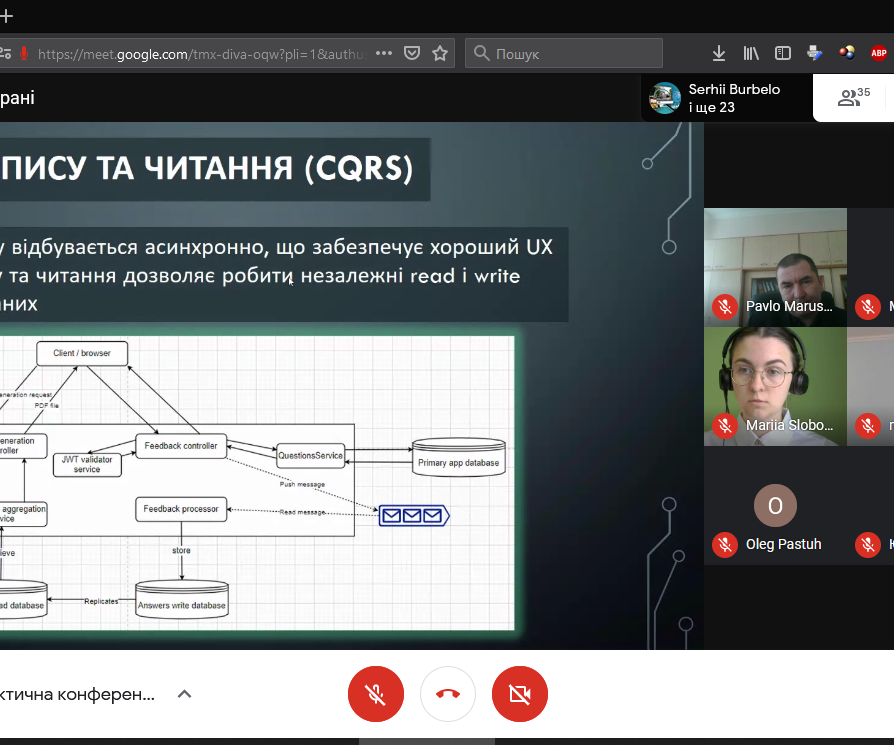This screenshot has height=745, width=894.
Task: Toggle the Firefox sidebar view icon
Action: pyautogui.click(x=783, y=53)
